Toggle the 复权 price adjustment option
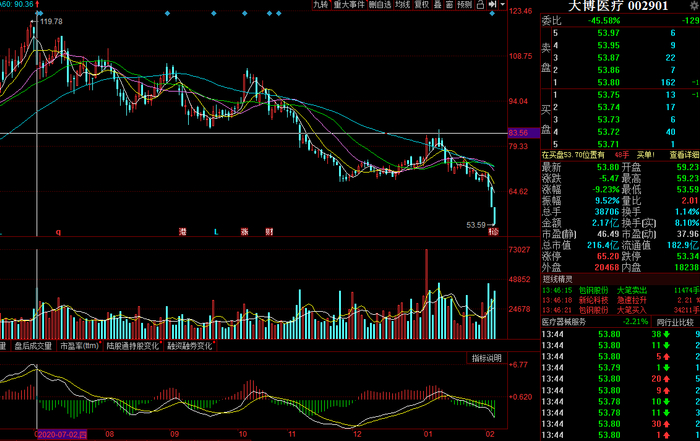Viewport: 700px width, 441px height. pos(422,5)
